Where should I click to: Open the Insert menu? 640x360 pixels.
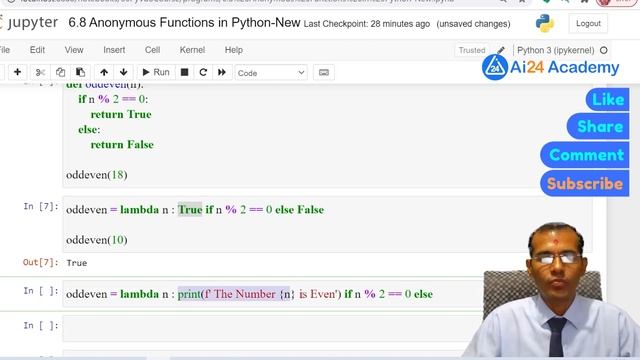coord(114,50)
